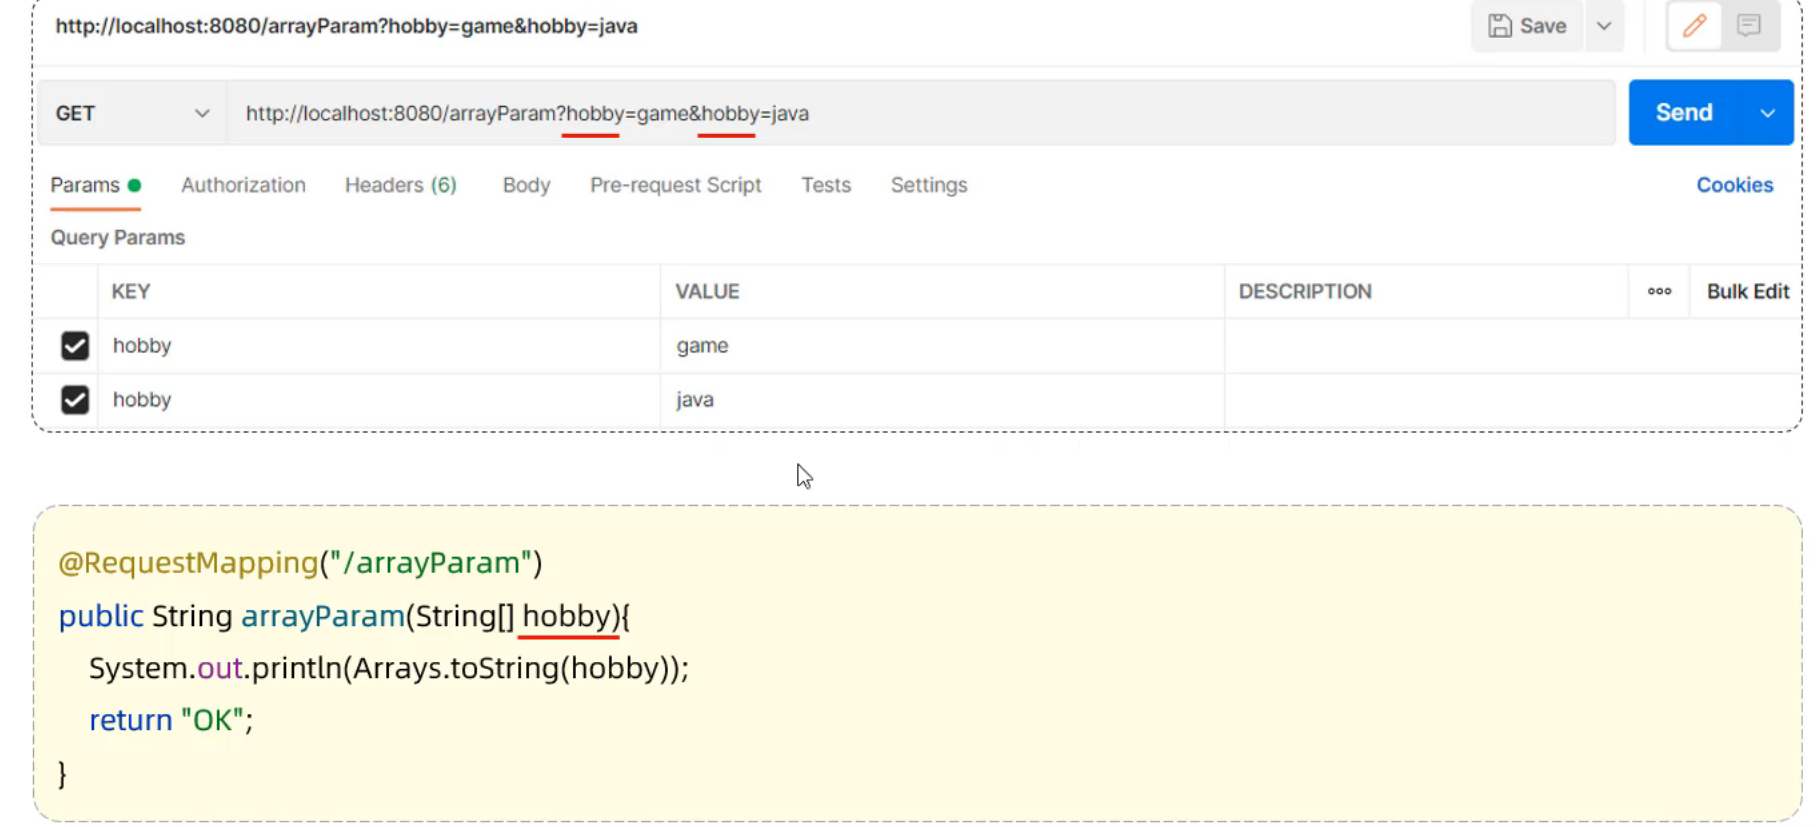Click the request URL input field
The image size is (1816, 827).
click(x=920, y=113)
